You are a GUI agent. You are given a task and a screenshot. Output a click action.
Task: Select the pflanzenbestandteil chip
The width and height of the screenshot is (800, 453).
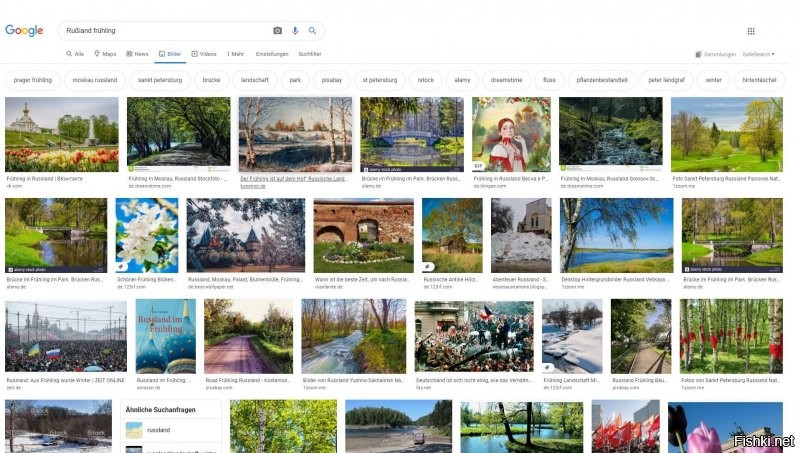tap(602, 80)
